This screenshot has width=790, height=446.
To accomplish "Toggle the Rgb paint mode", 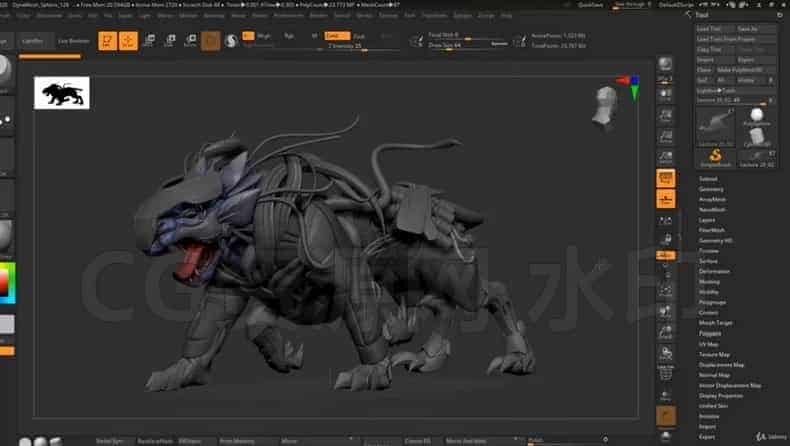I will click(289, 36).
